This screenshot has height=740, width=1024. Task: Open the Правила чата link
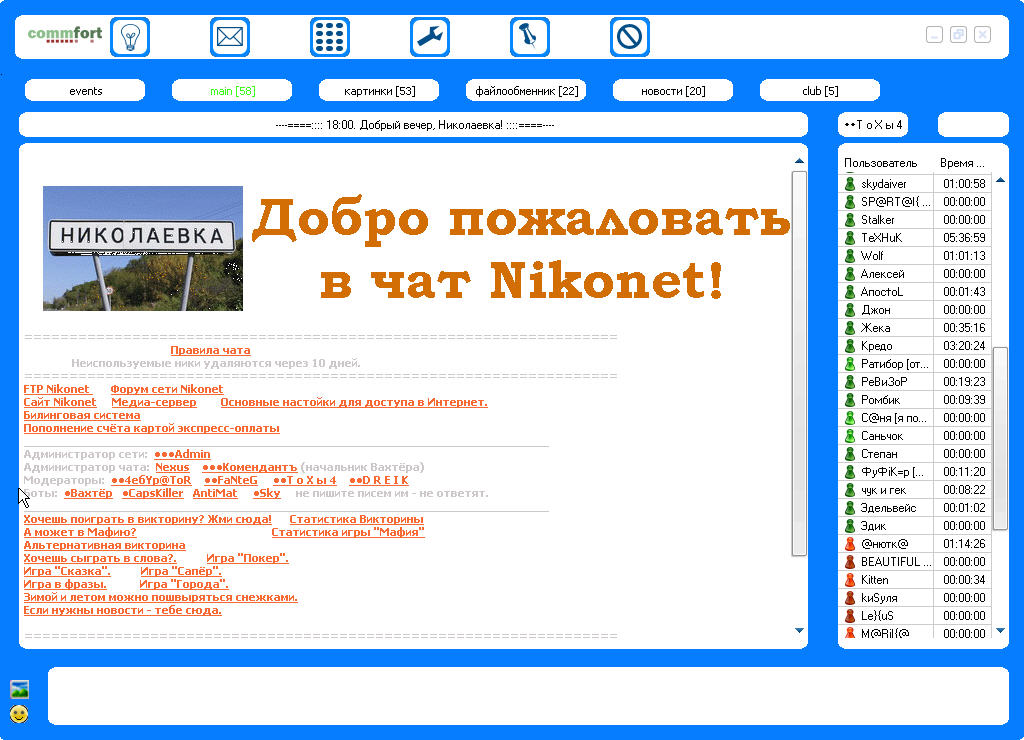(210, 350)
